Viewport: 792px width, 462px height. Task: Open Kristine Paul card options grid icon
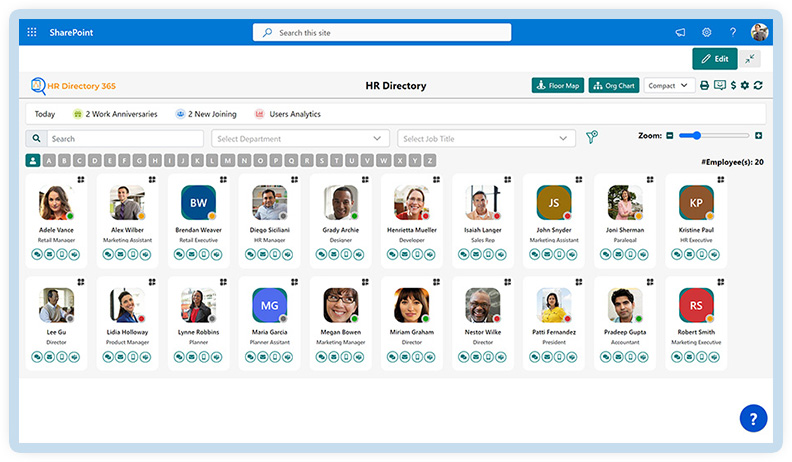pos(721,180)
